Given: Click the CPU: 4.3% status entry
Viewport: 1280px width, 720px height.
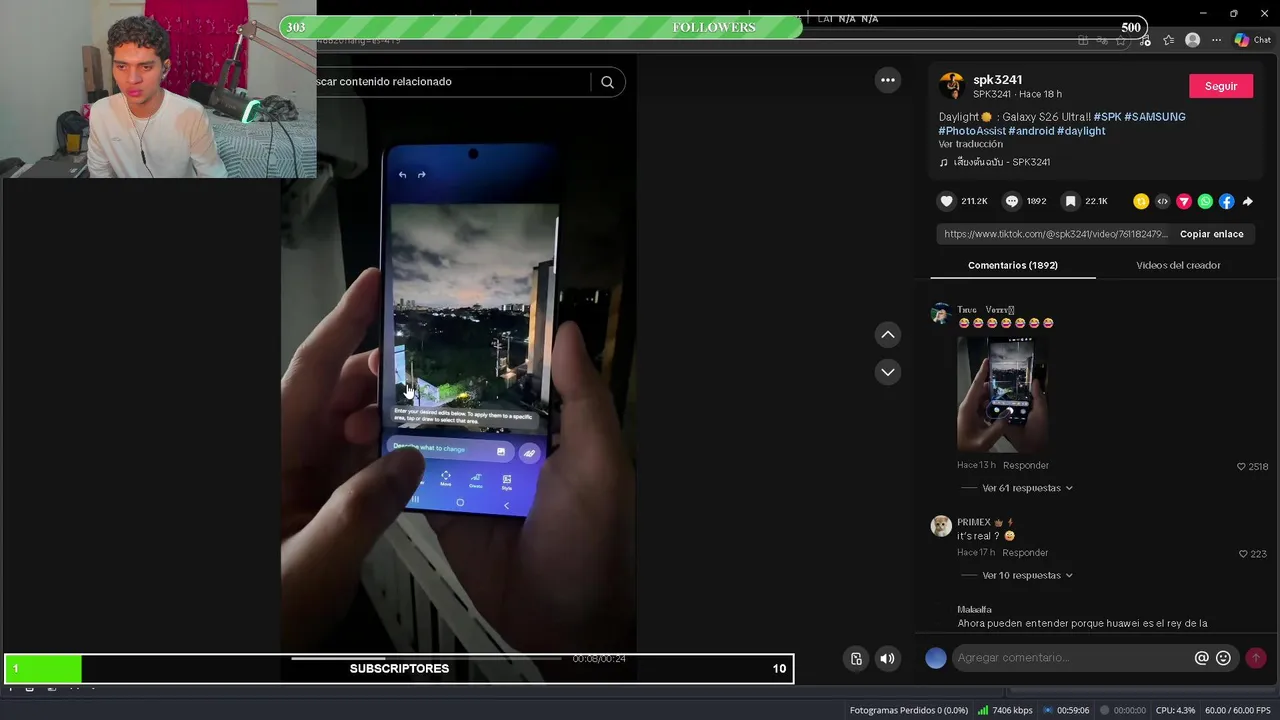Looking at the screenshot, I should [x=1175, y=710].
